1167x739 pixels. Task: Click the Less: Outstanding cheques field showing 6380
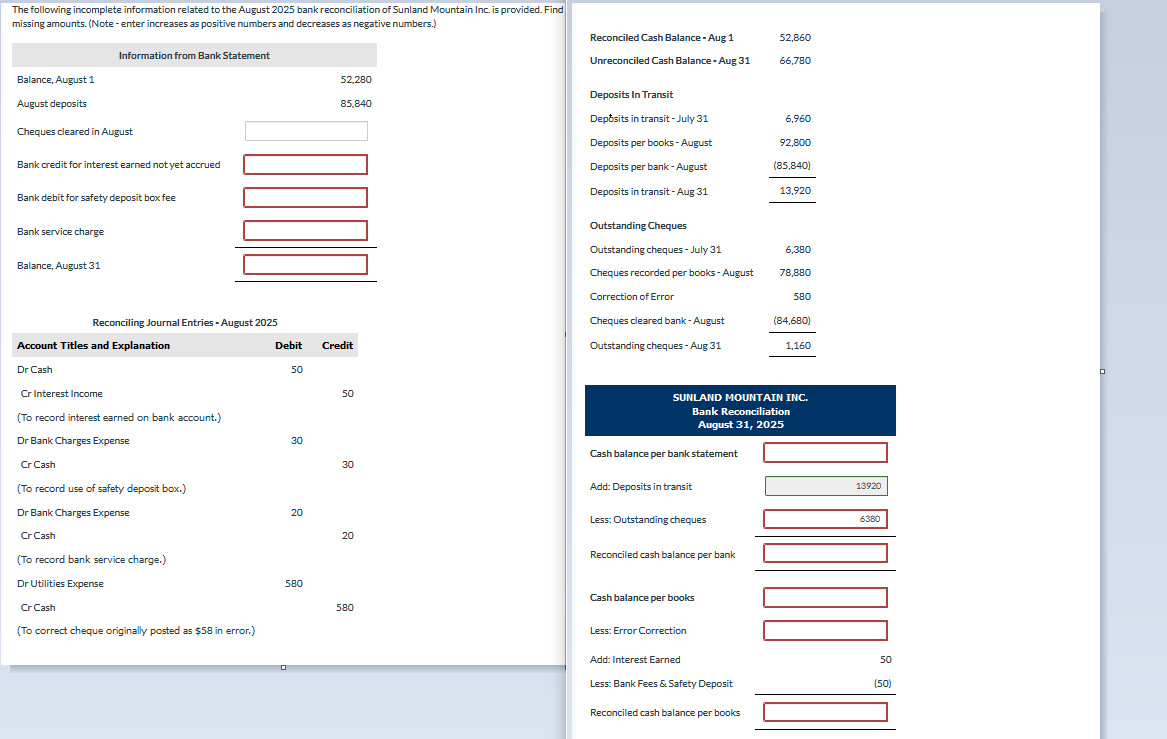(x=825, y=519)
